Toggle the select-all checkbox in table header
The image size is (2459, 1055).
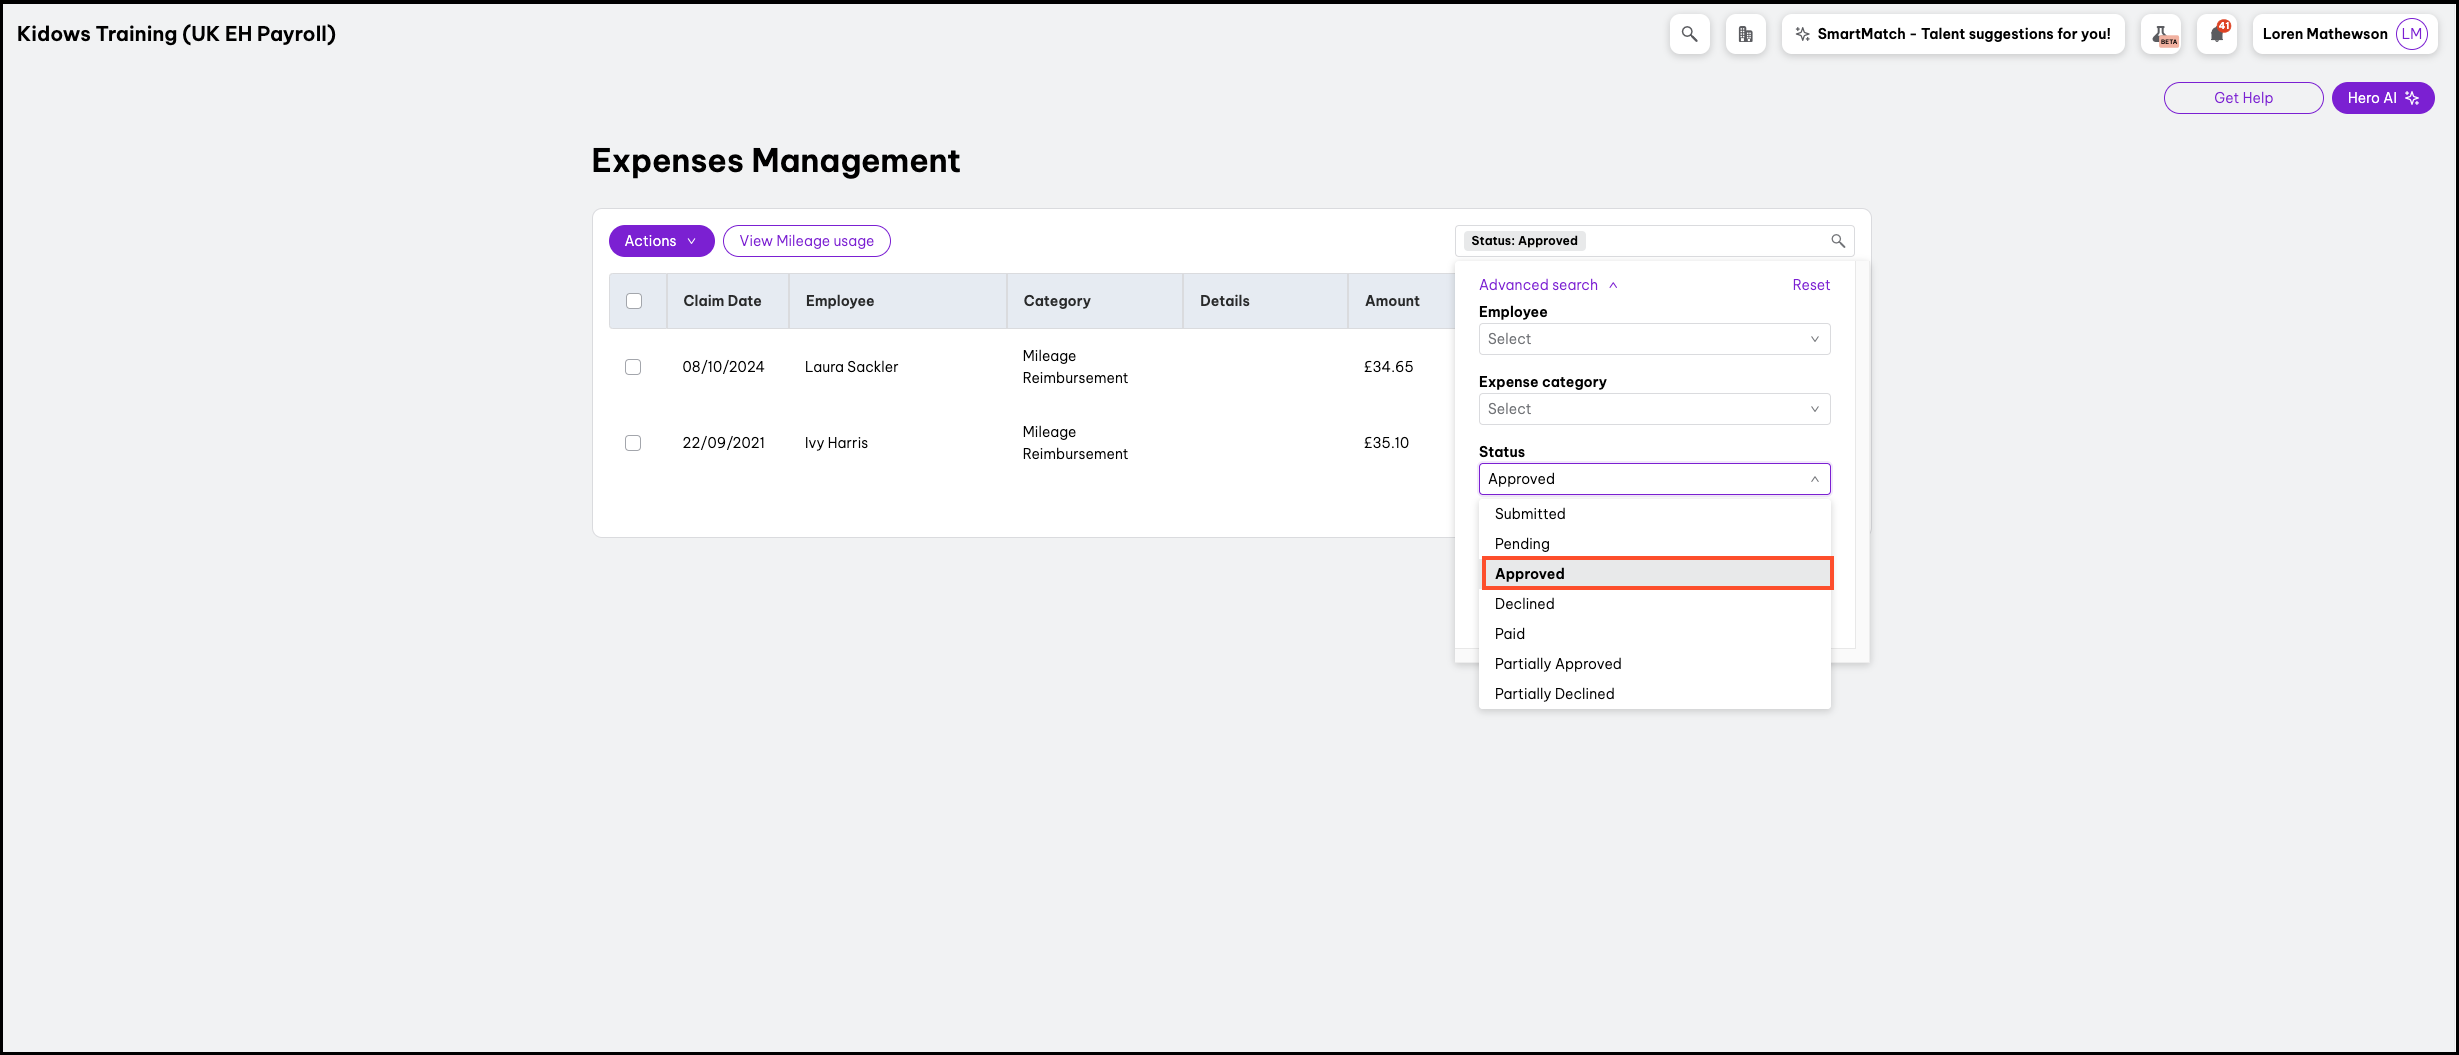pyautogui.click(x=634, y=301)
